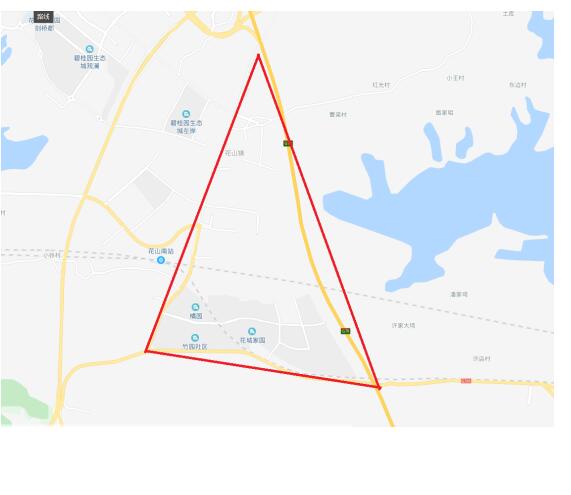The height and width of the screenshot is (495, 571).
Task: Click the top vertex of red triangle
Action: (259, 55)
